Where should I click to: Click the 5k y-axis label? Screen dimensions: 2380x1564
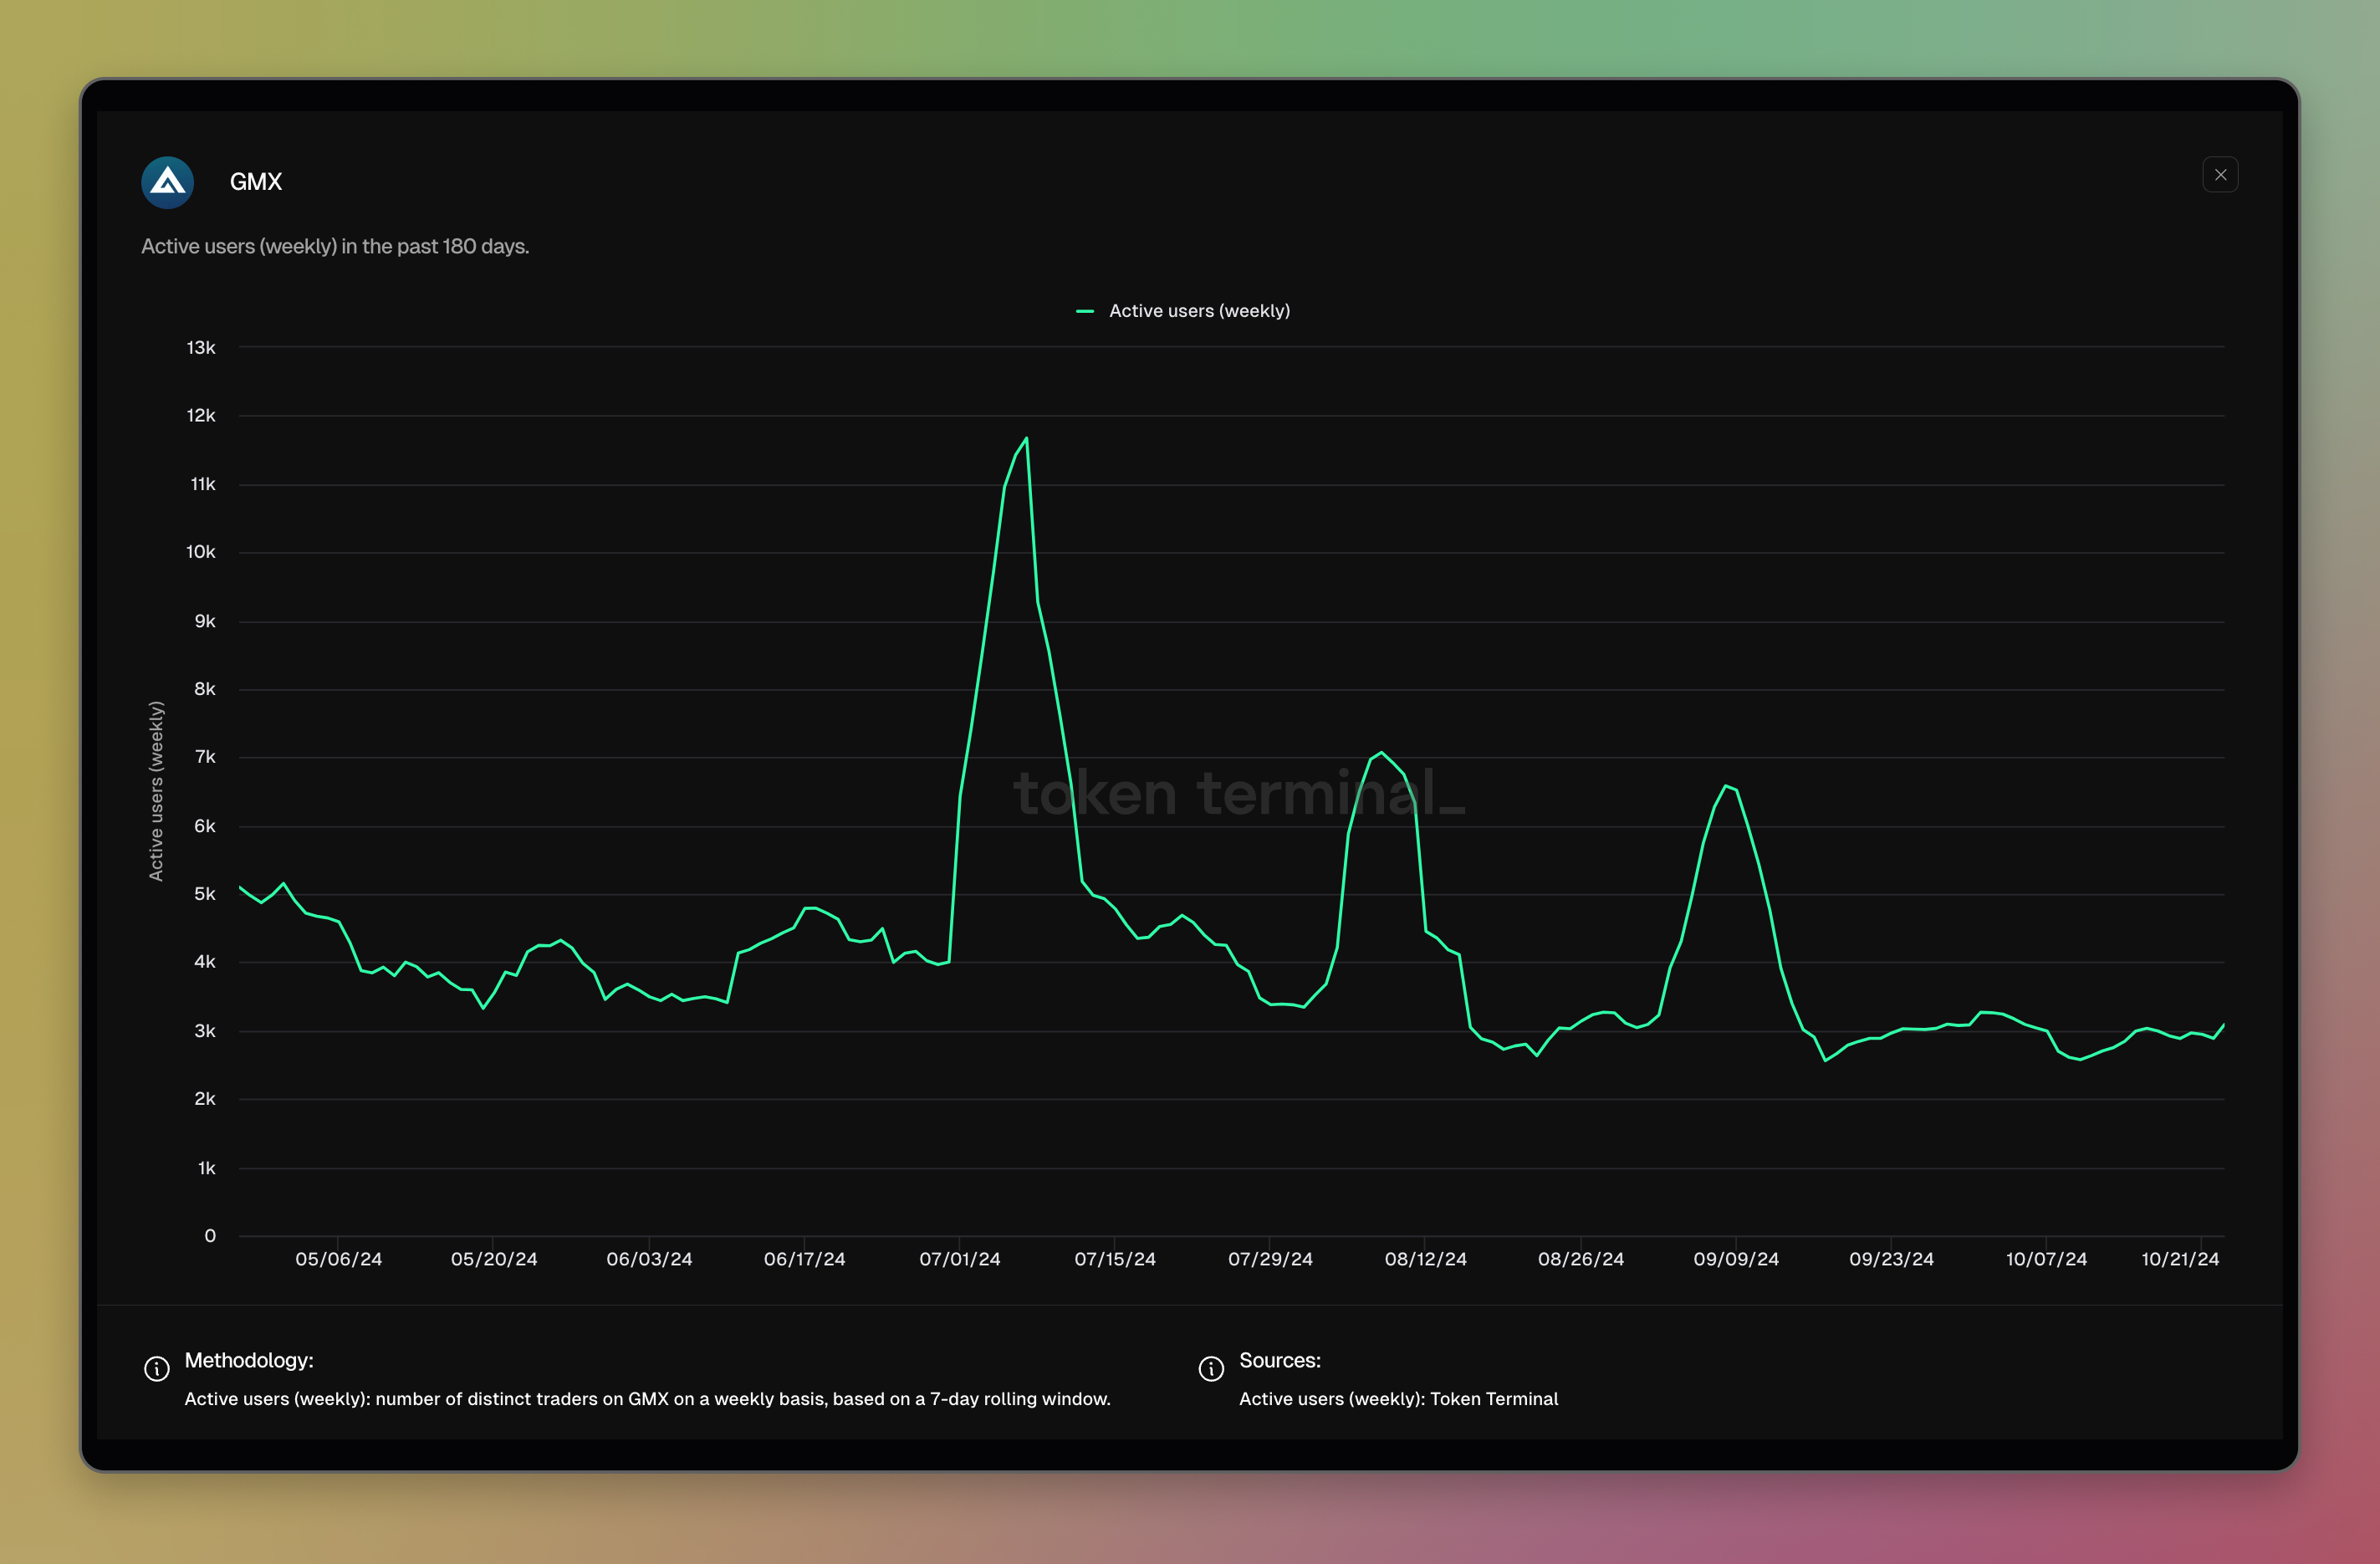coord(205,894)
